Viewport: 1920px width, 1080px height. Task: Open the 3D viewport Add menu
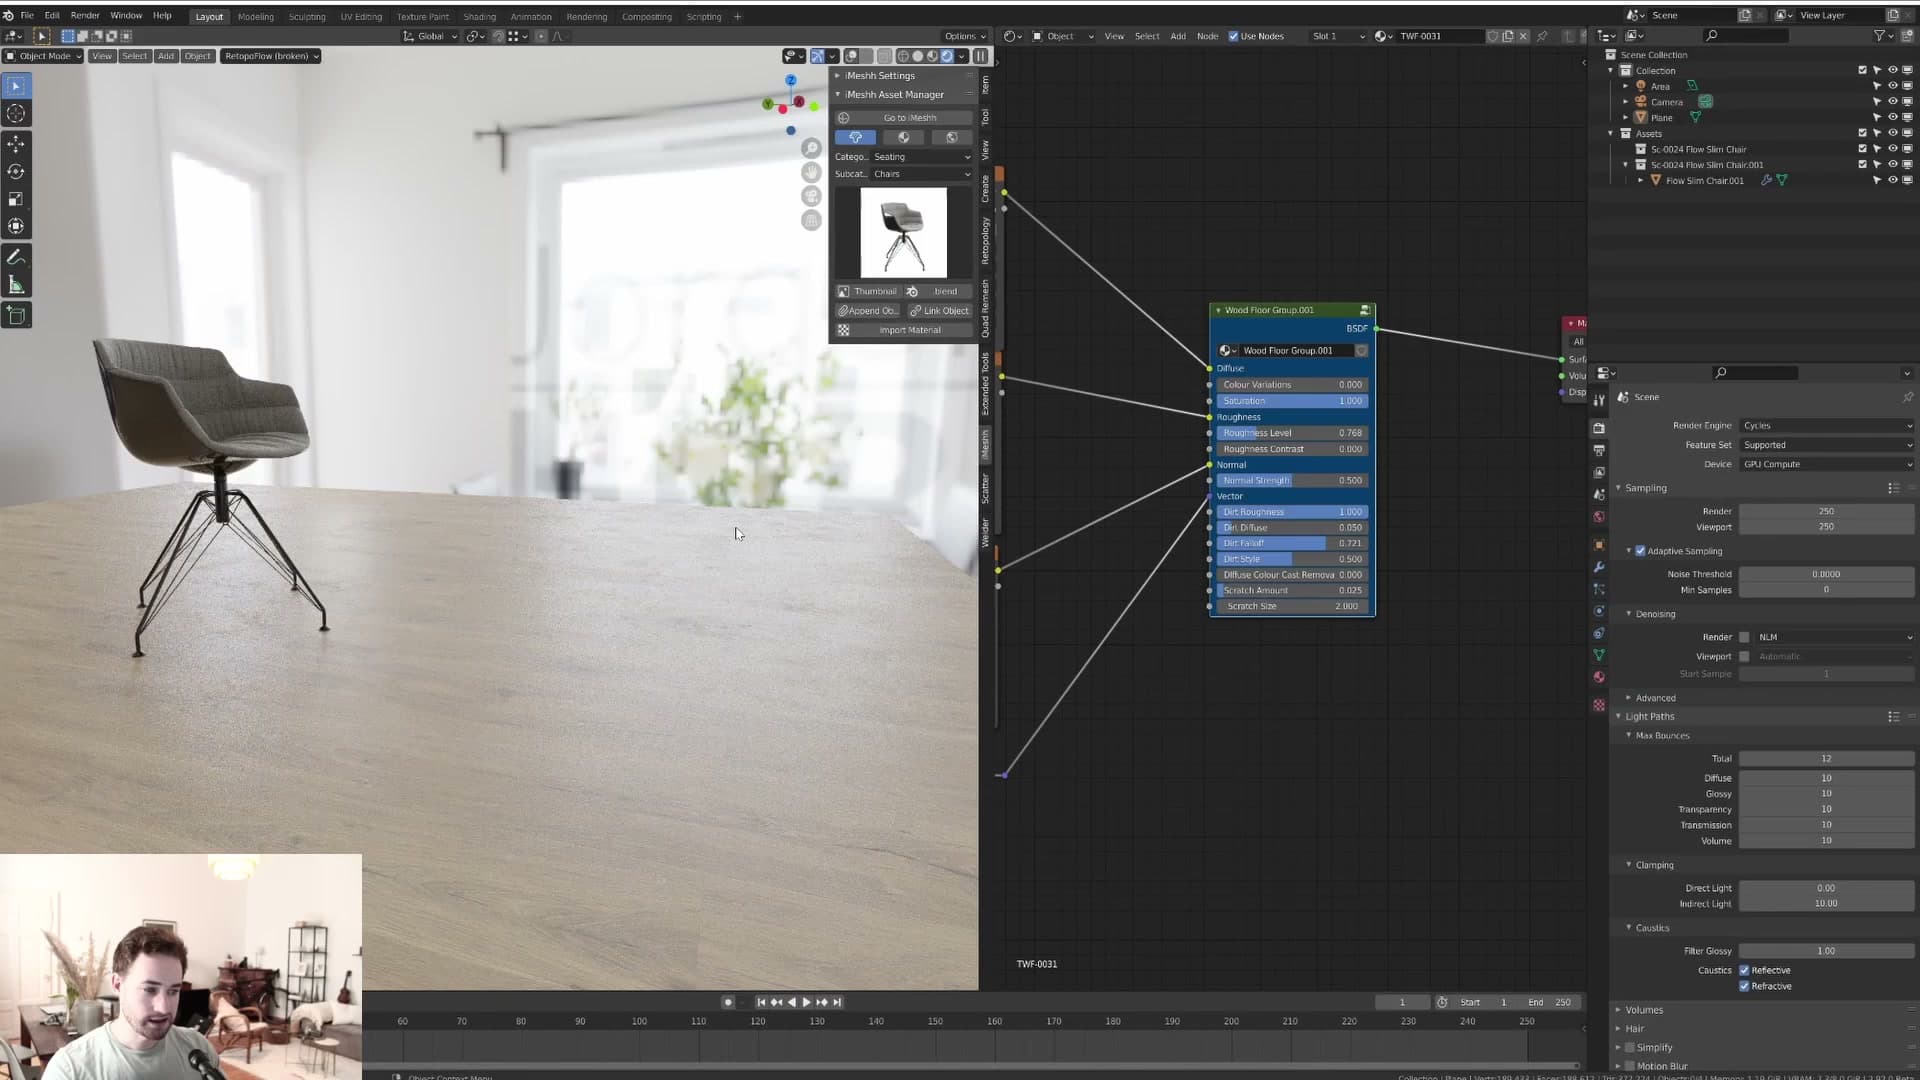[x=166, y=56]
